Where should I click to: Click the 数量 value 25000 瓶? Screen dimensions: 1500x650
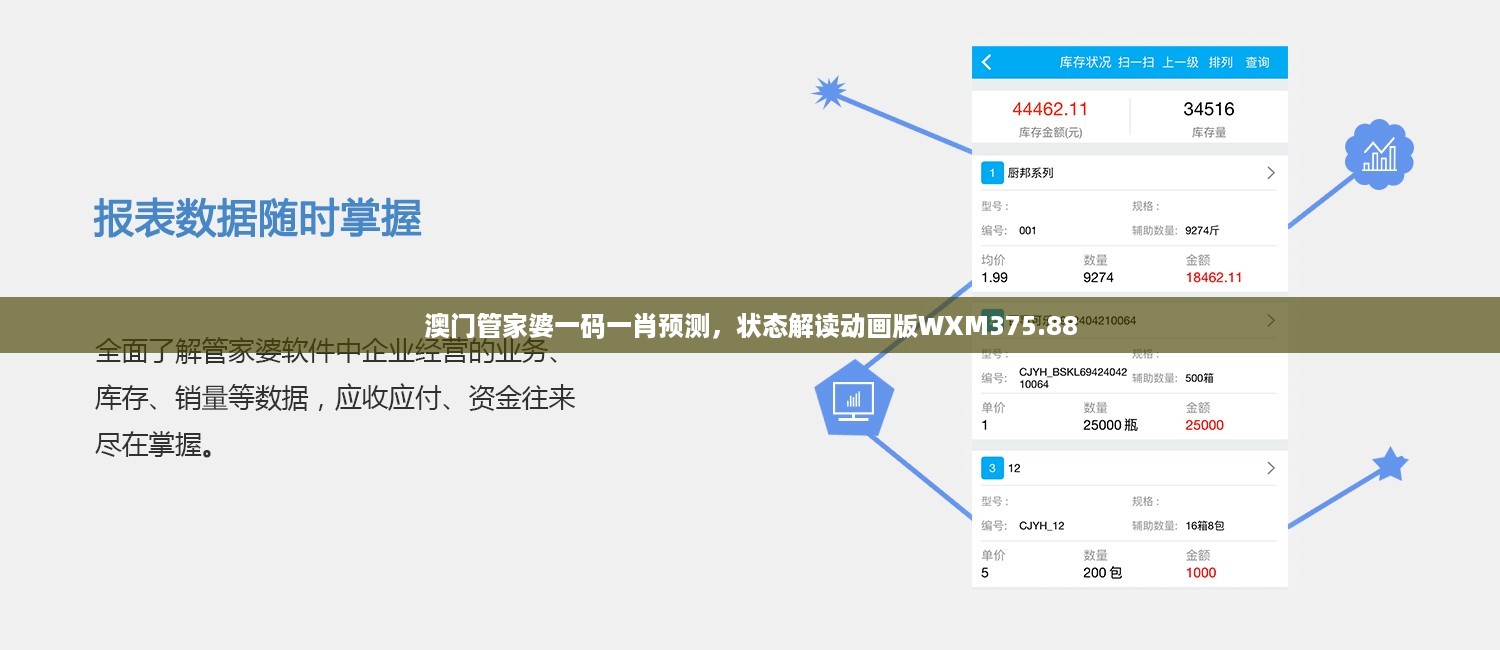pos(1111,425)
